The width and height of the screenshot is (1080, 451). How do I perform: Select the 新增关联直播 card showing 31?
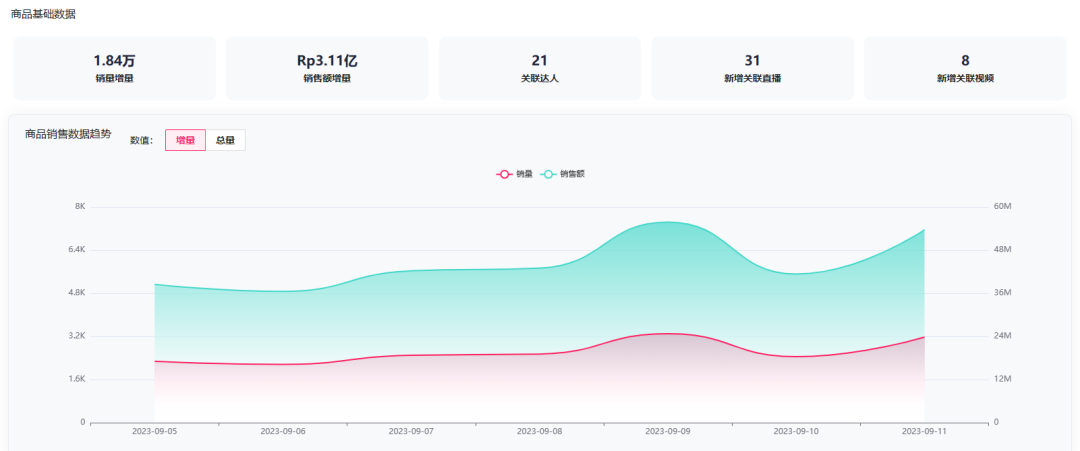(x=752, y=68)
